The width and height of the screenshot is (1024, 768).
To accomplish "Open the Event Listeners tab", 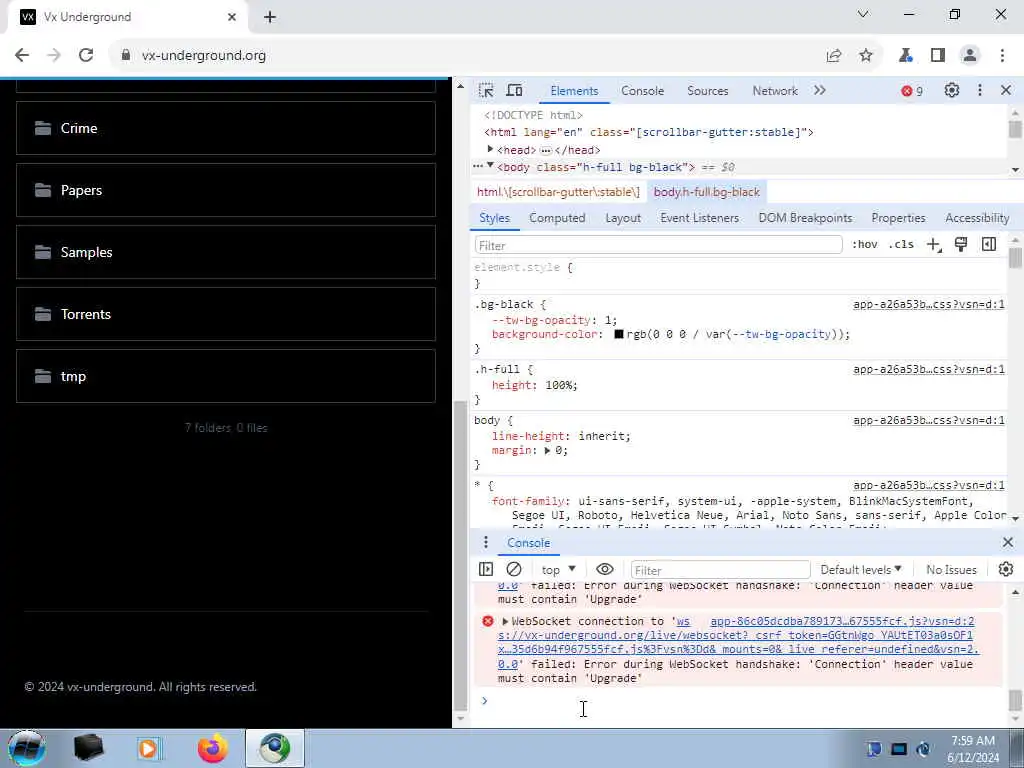I will click(x=699, y=218).
